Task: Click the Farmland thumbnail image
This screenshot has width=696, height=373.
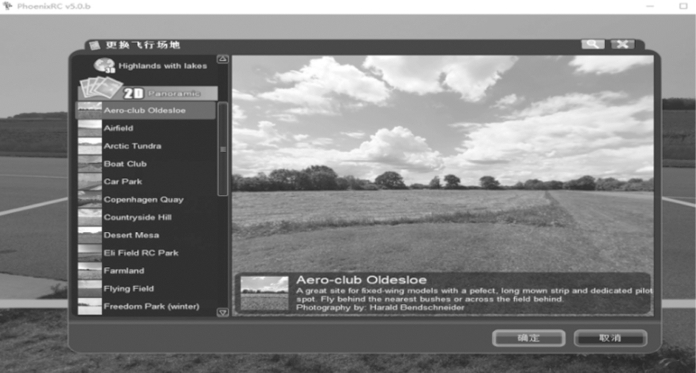Action: [90, 270]
